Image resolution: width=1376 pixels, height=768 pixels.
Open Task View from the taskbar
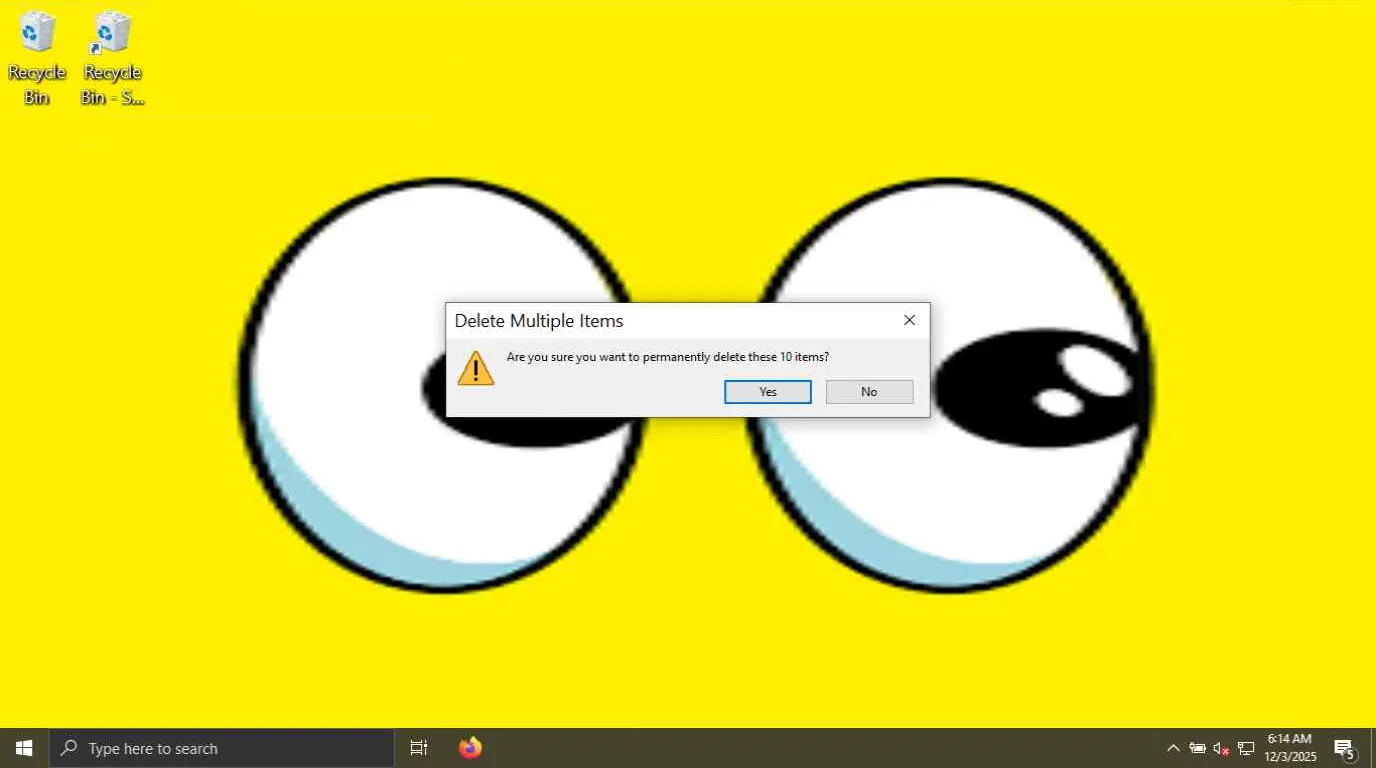tap(419, 748)
